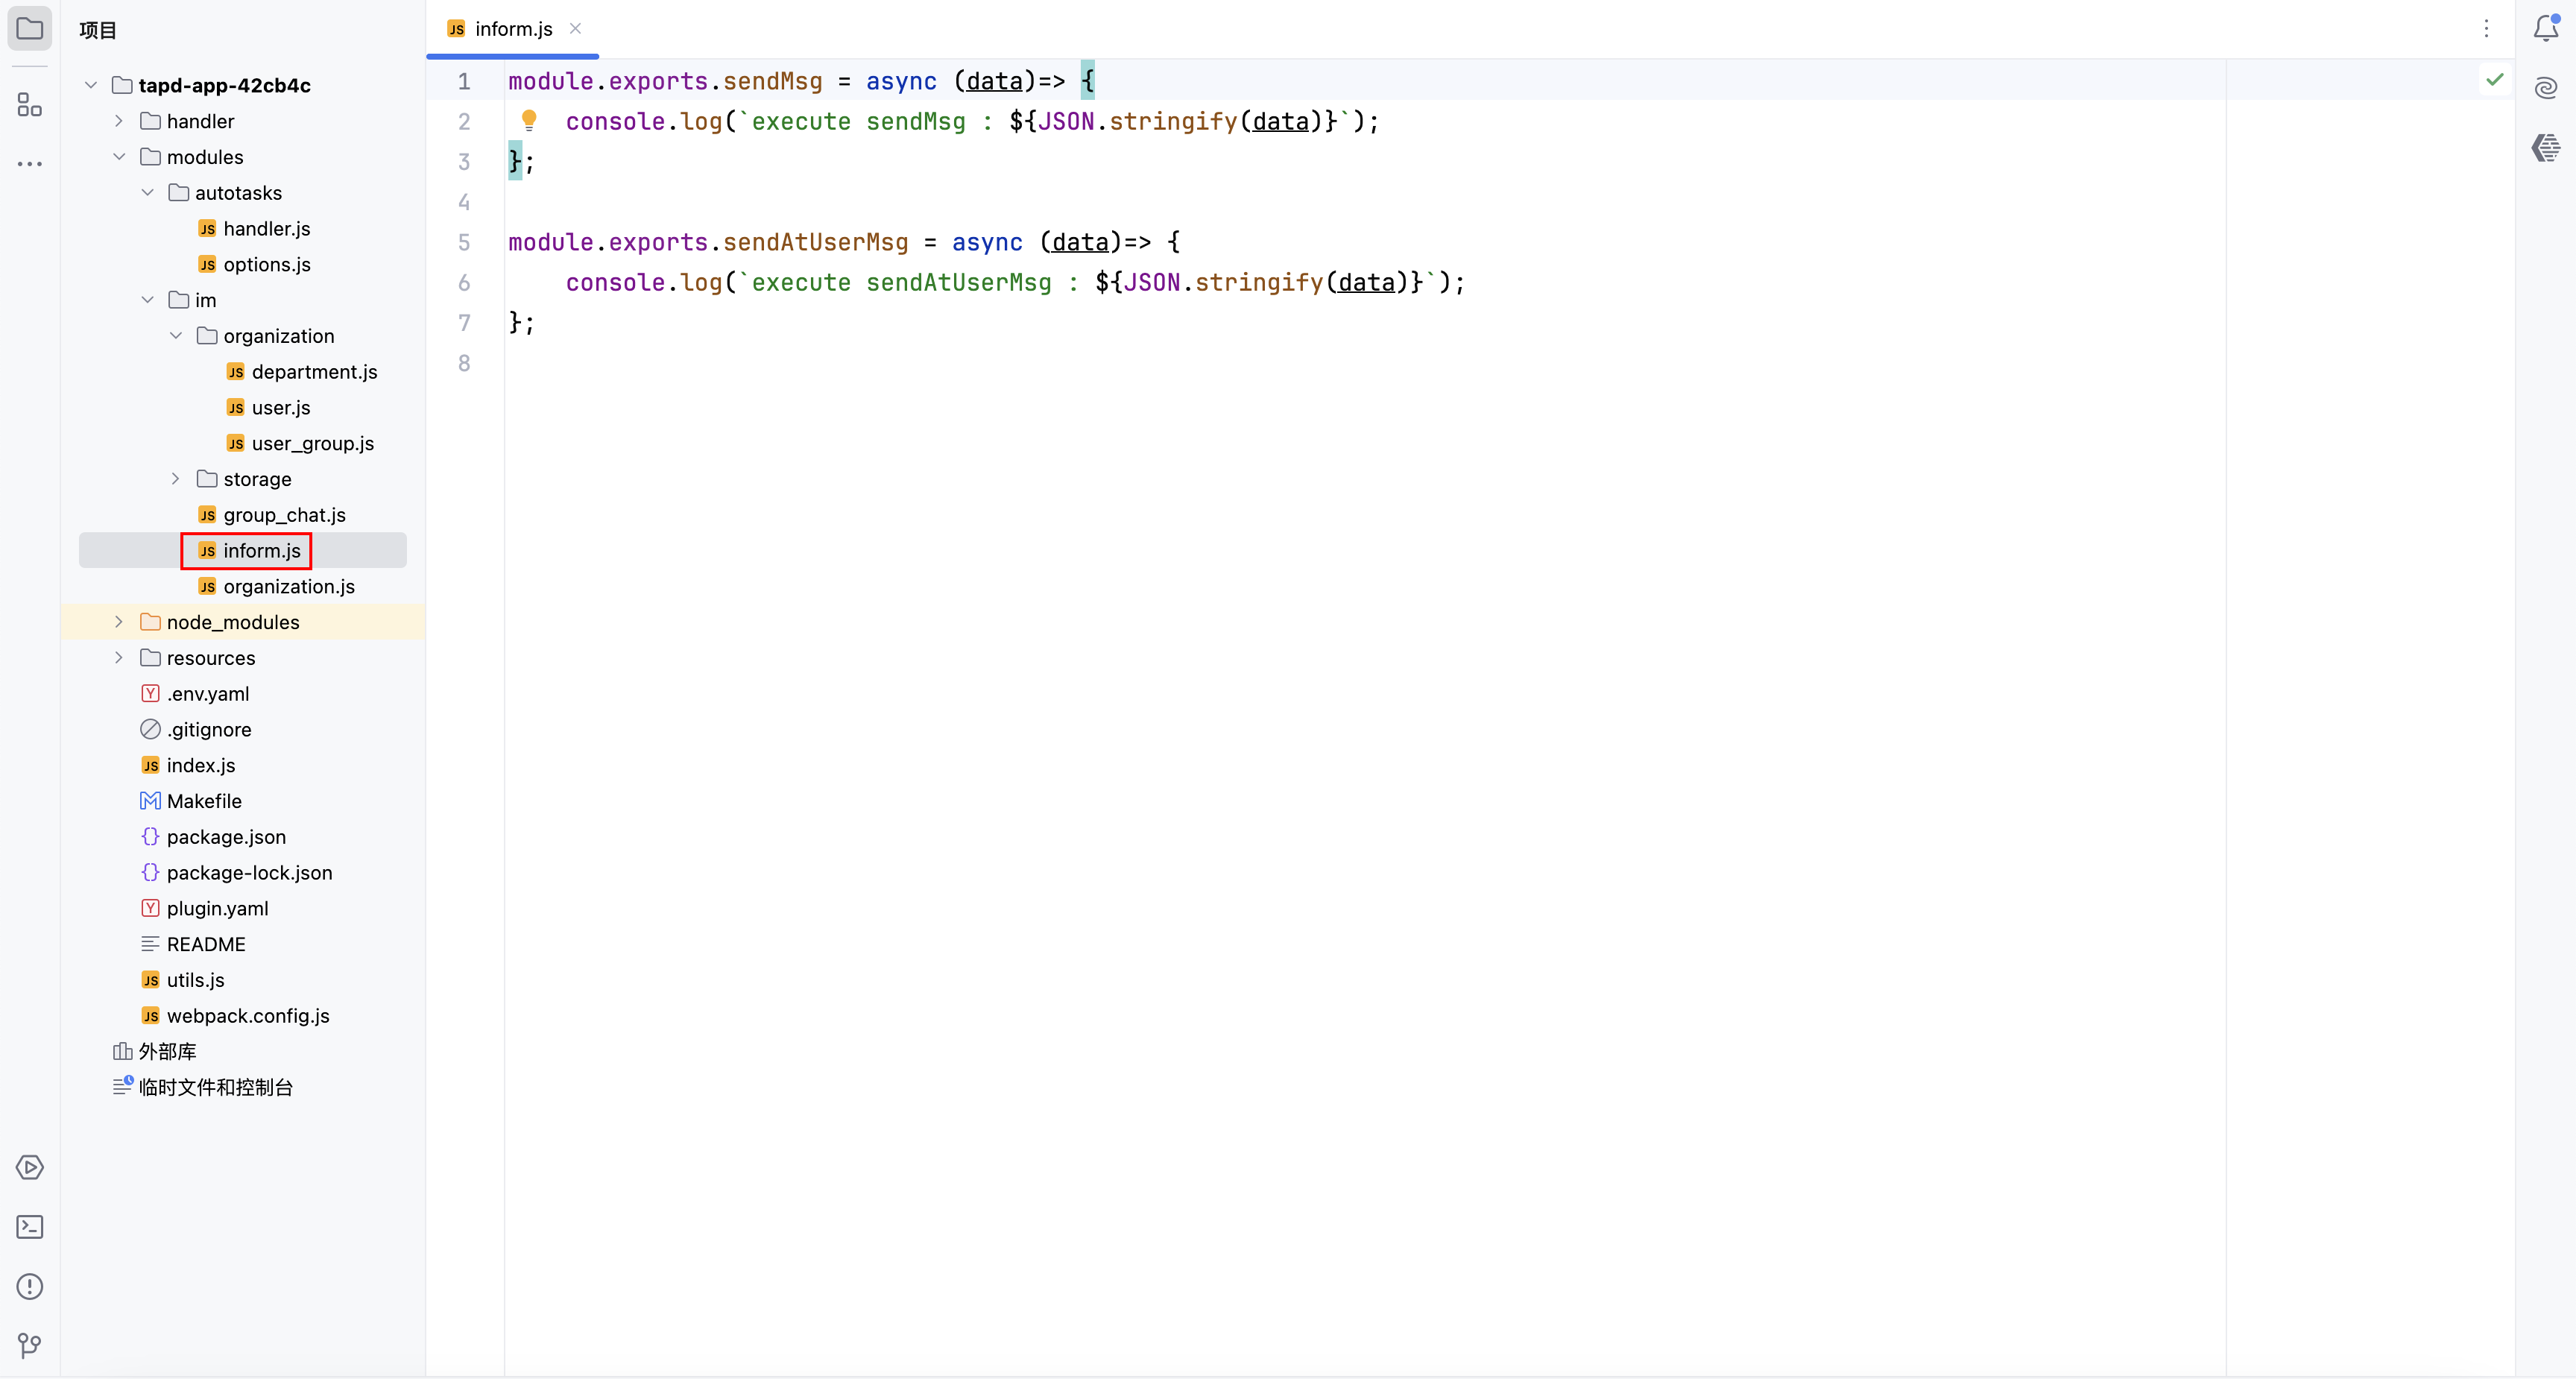Image resolution: width=2576 pixels, height=1379 pixels.
Task: Click line number 5 in gutter
Action: click(x=464, y=242)
